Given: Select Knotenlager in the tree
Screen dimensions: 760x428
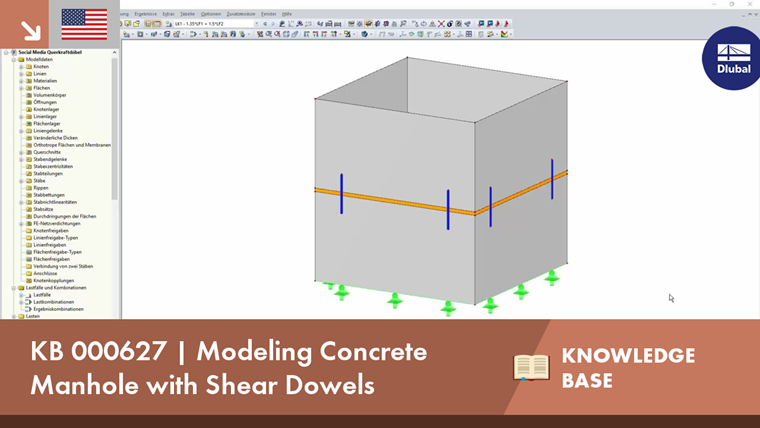Looking at the screenshot, I should [46, 110].
